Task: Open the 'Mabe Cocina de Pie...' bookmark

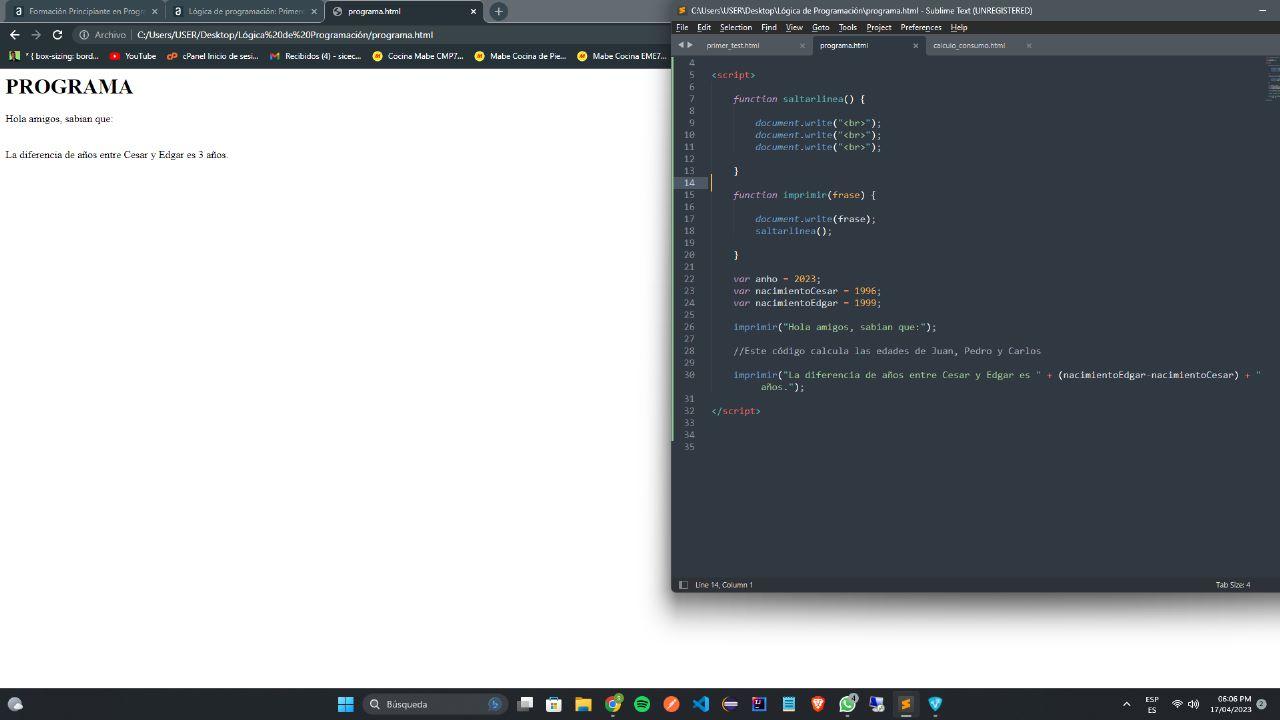Action: point(520,56)
